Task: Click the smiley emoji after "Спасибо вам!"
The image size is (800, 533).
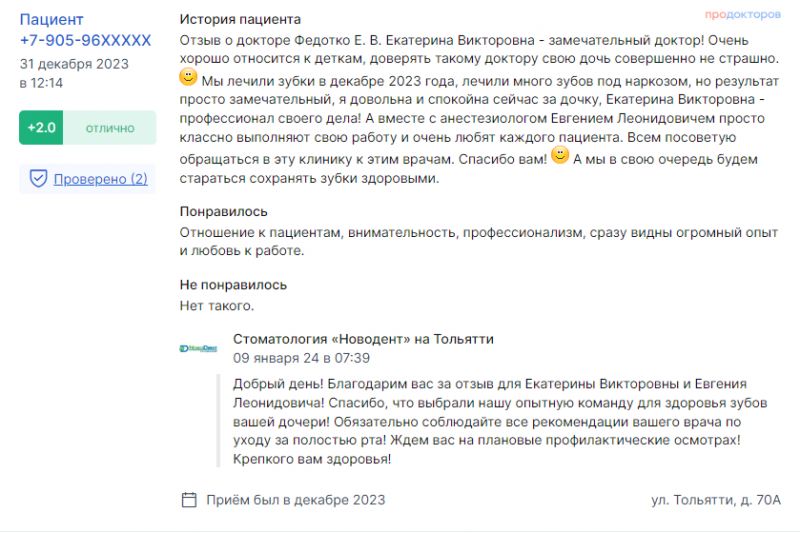Action: pyautogui.click(x=560, y=155)
